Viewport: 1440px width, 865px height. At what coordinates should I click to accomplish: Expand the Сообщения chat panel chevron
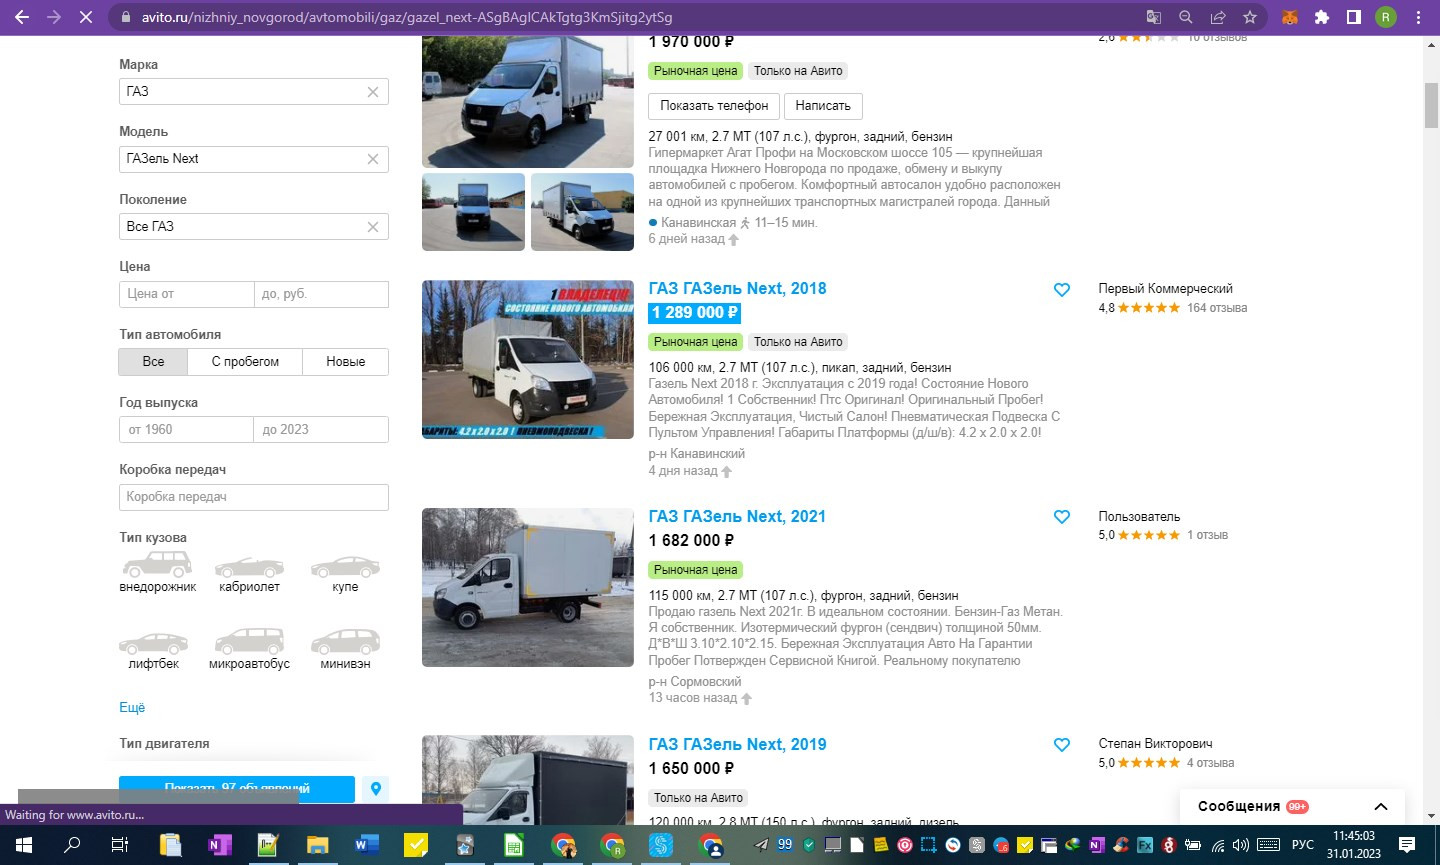(1381, 807)
